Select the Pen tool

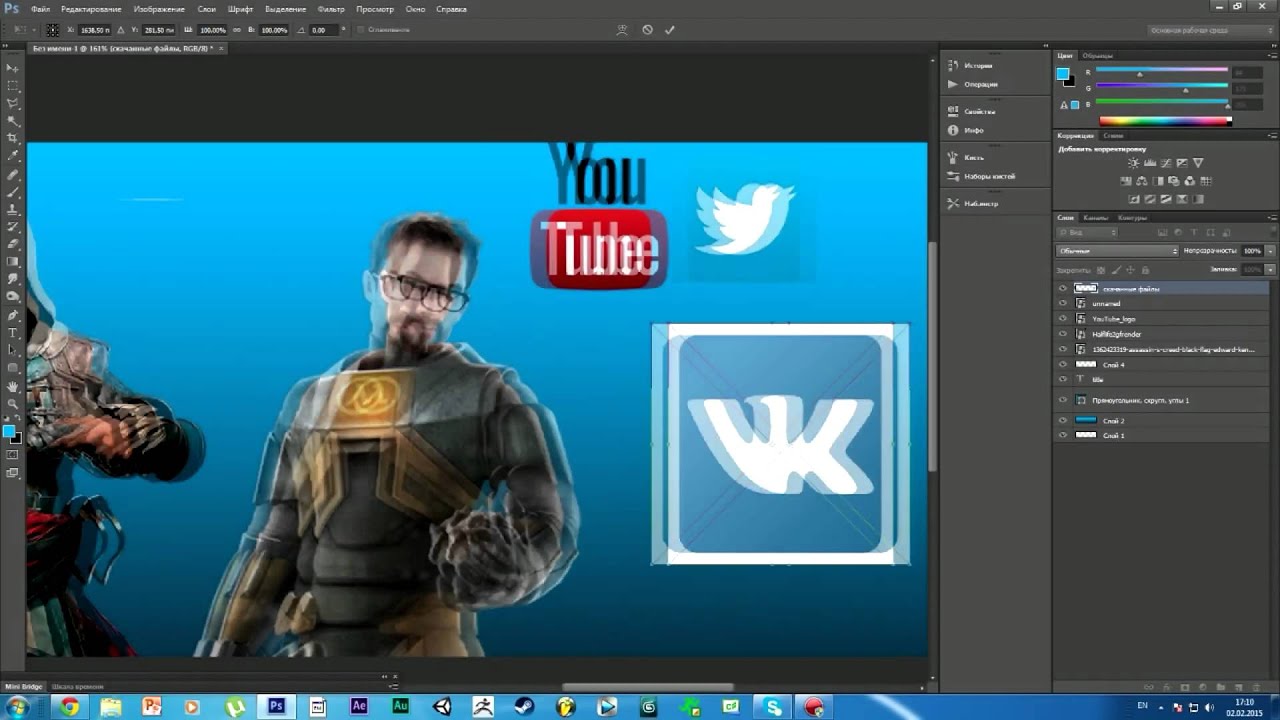[13, 314]
